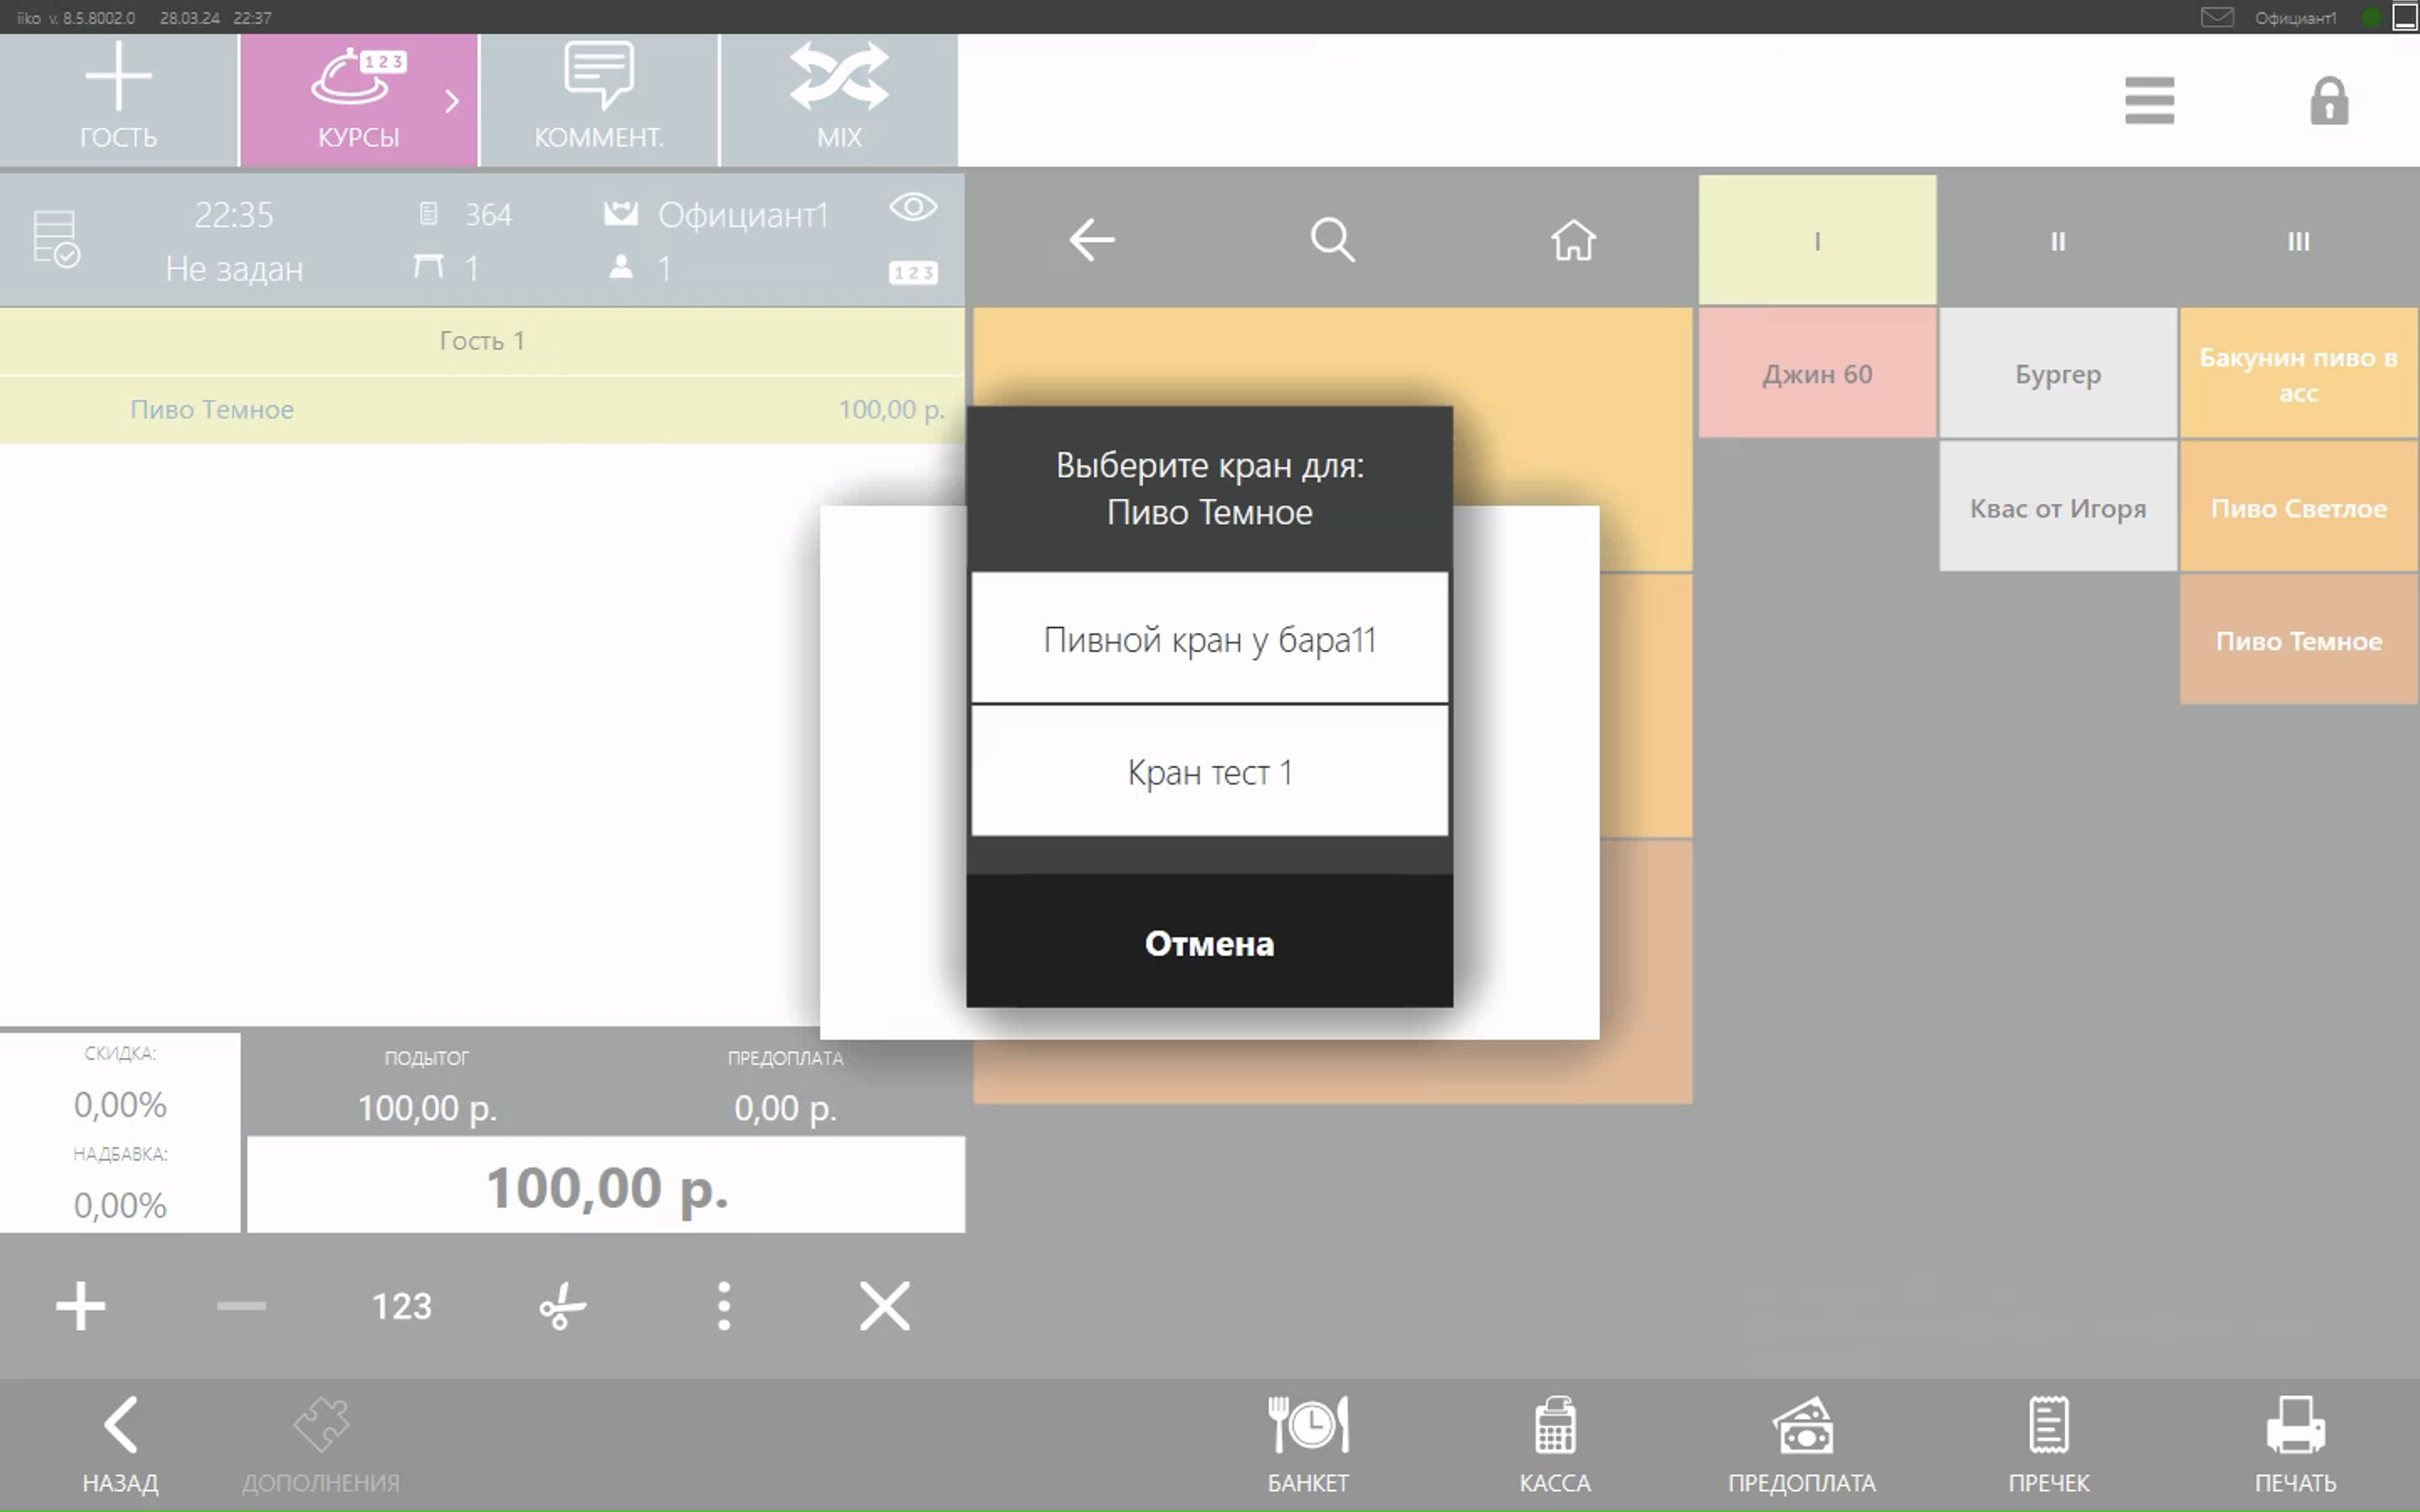
Task: Open the hamburger main menu
Action: point(2149,101)
